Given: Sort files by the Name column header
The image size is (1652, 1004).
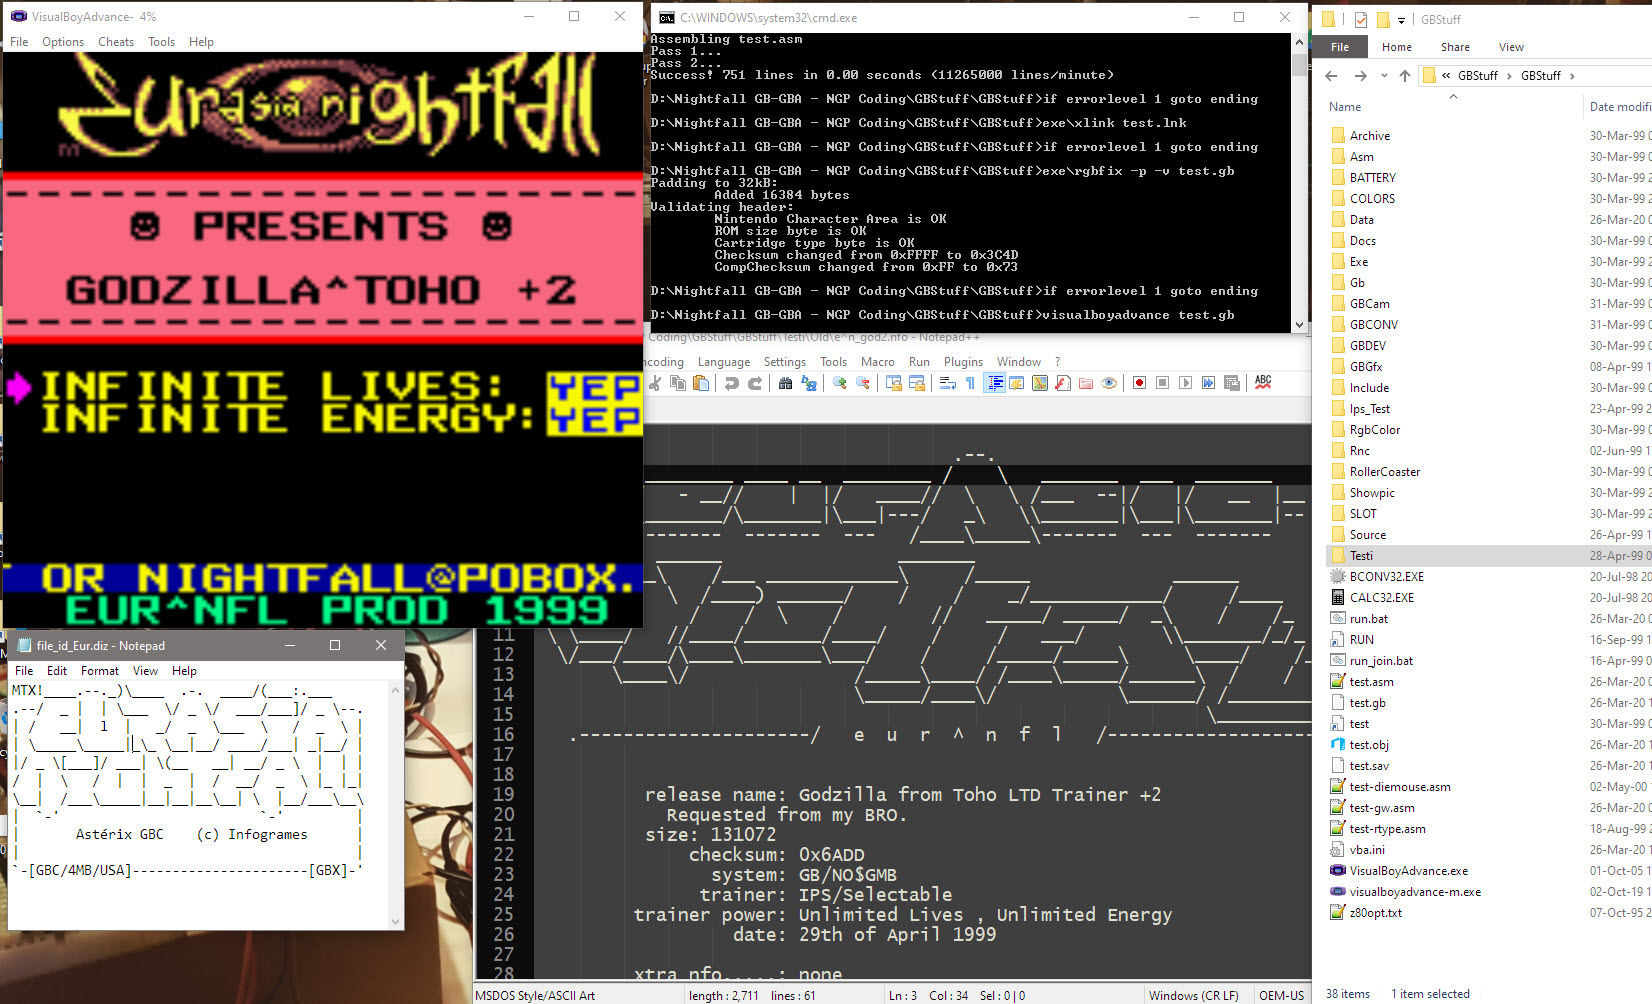Looking at the screenshot, I should (x=1345, y=107).
